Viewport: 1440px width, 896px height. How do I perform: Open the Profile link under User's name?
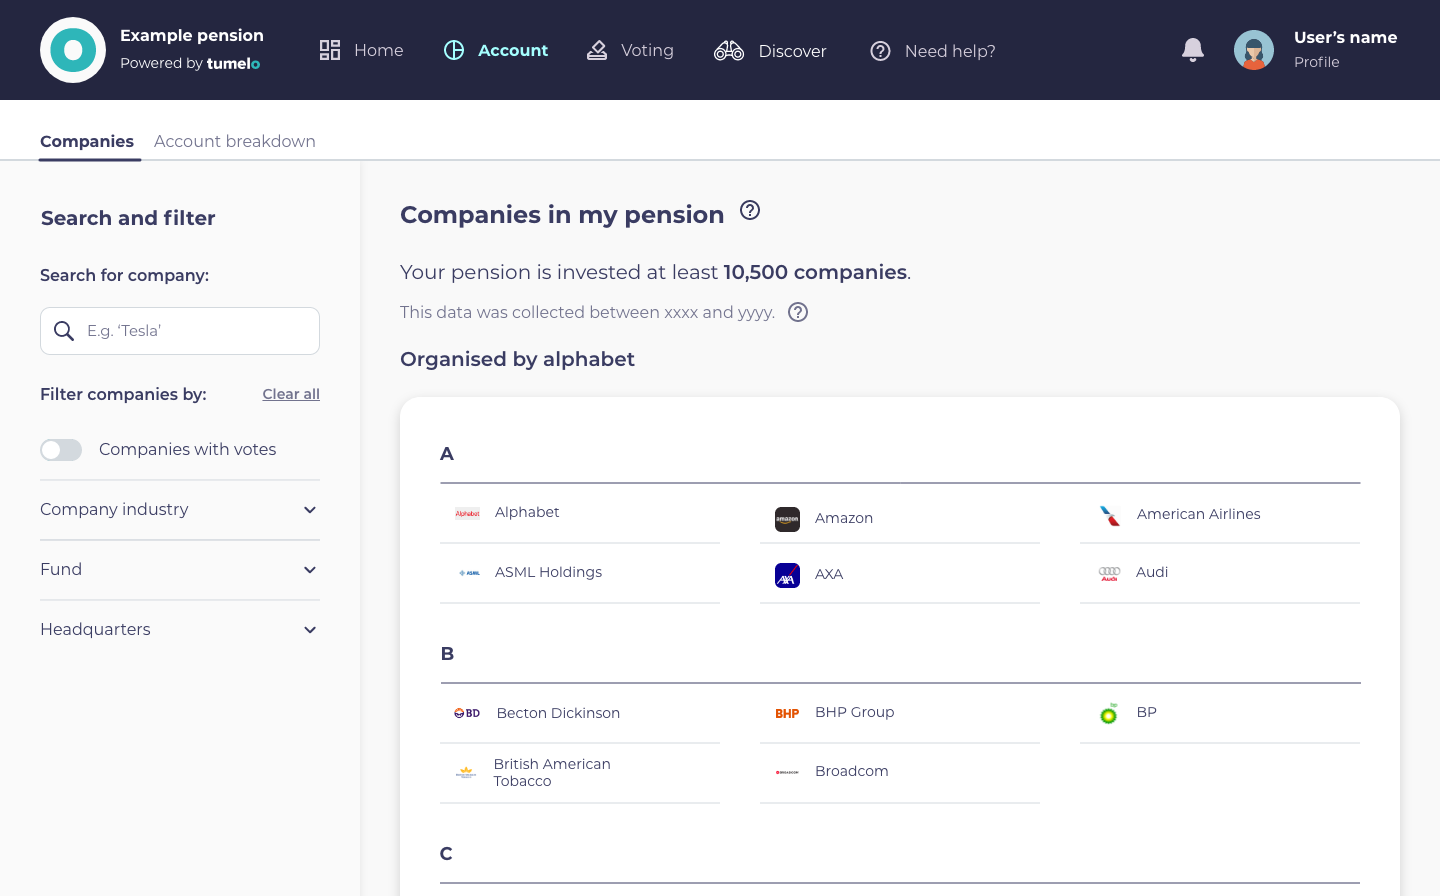(x=1317, y=62)
